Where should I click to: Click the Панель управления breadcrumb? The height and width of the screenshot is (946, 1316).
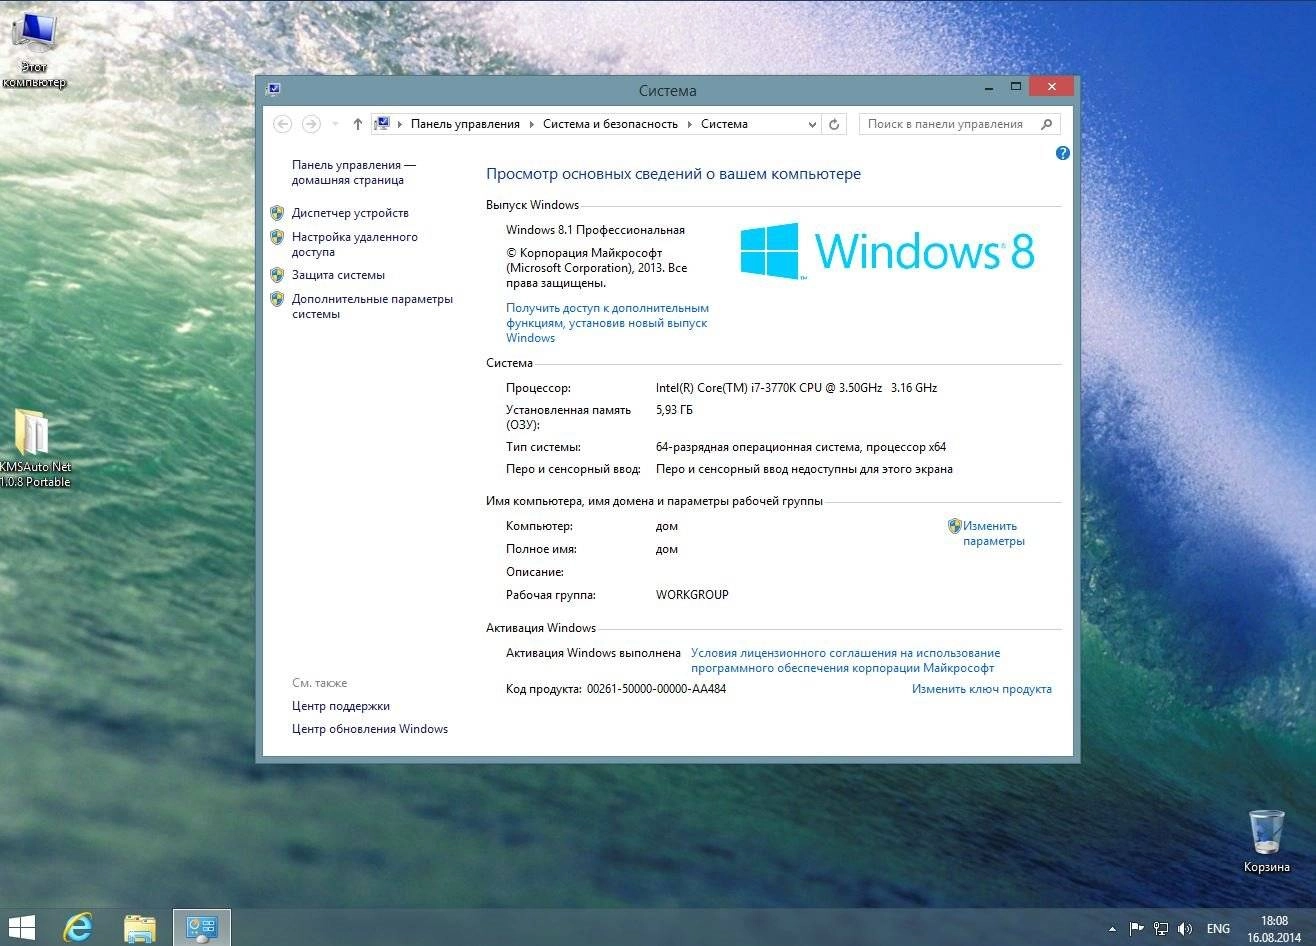465,124
